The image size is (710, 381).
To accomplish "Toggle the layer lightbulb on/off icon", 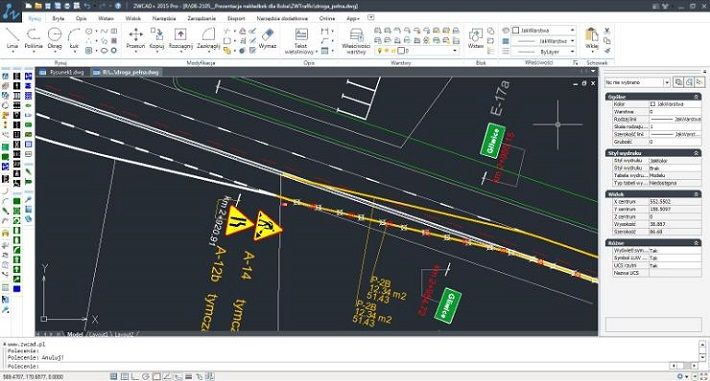I will click(x=379, y=51).
